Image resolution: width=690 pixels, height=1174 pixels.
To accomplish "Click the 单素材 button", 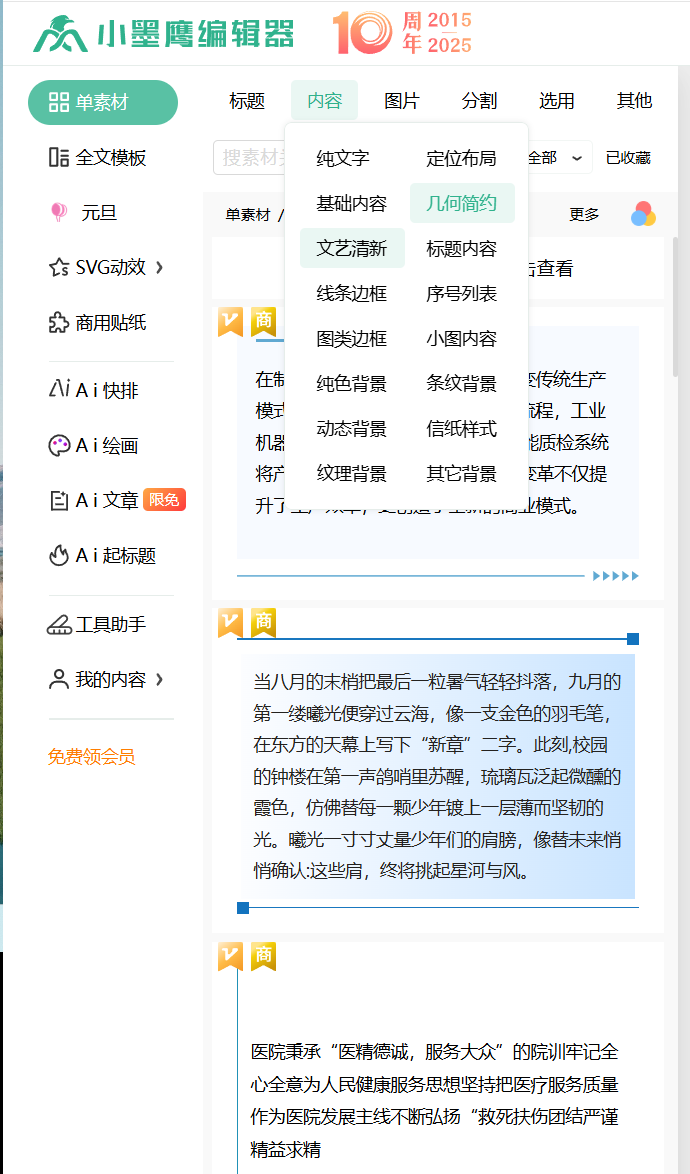I will 102,102.
